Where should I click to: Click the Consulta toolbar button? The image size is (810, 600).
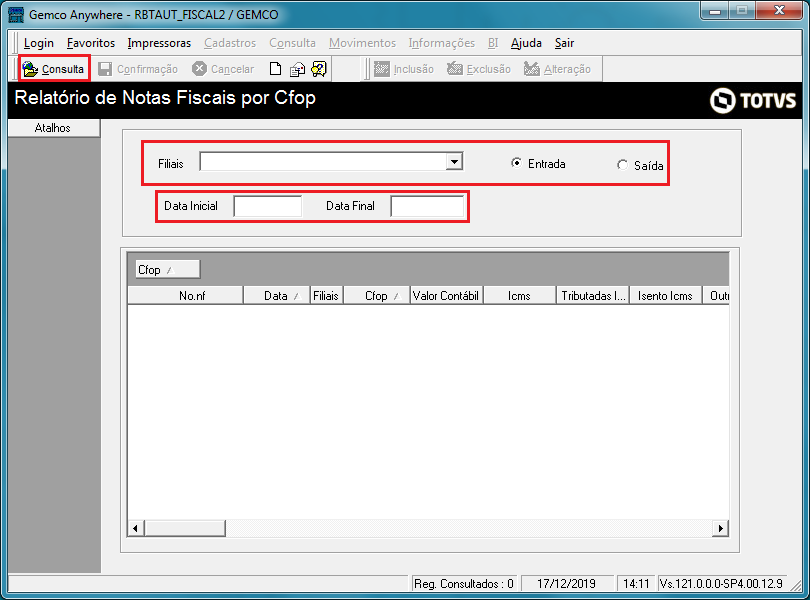click(x=54, y=69)
